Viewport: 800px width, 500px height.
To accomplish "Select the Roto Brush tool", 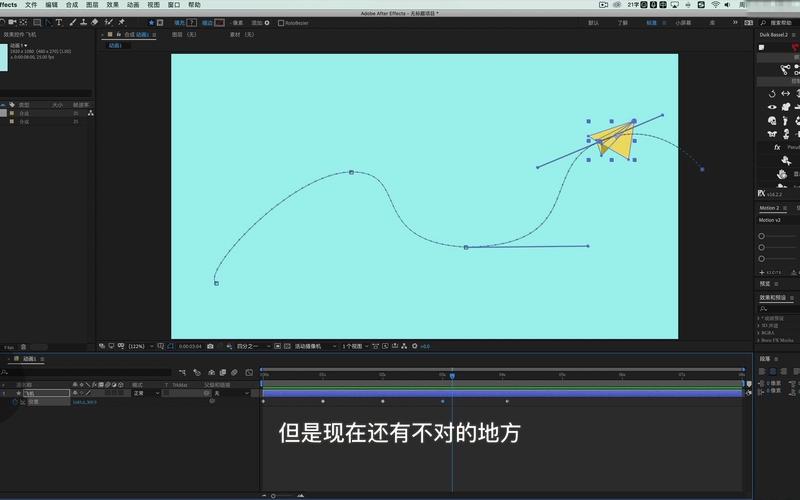I will 108,22.
